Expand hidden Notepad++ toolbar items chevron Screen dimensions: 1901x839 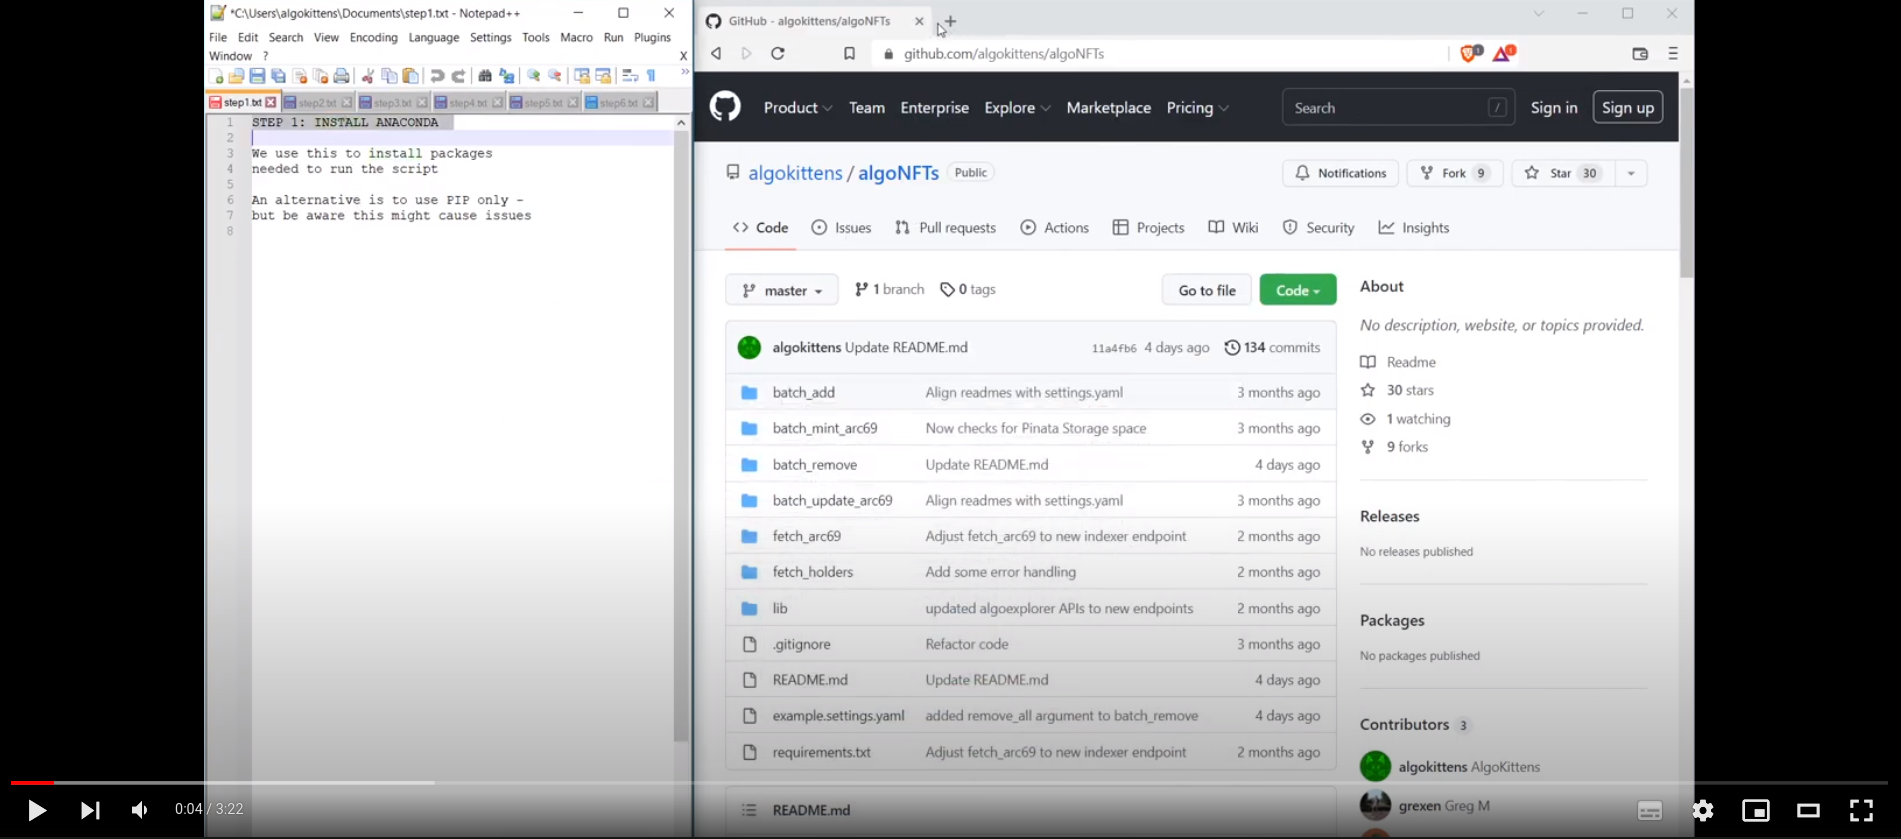(685, 72)
